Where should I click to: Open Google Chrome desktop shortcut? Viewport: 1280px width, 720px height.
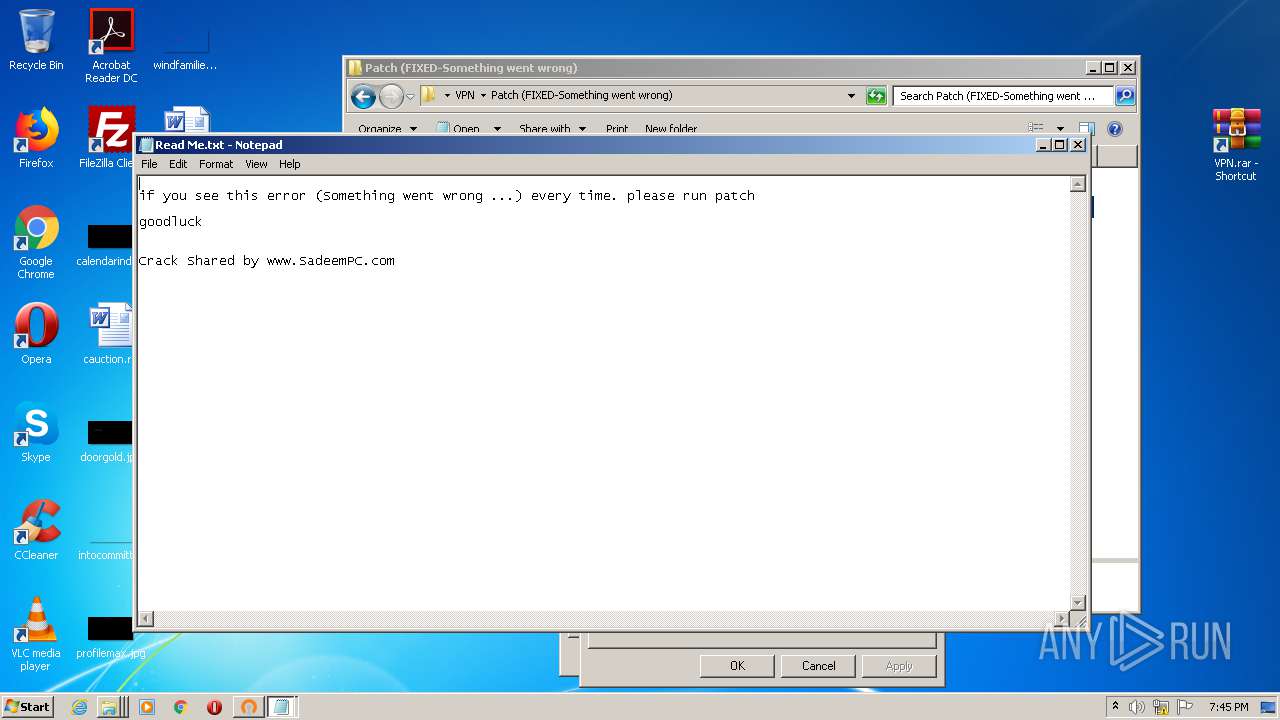[36, 242]
